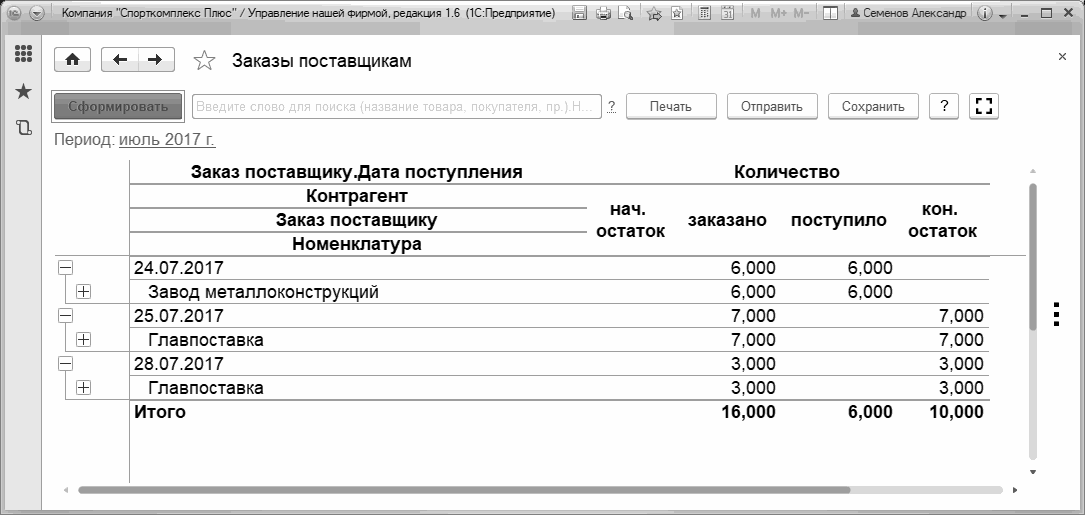
Task: Open the sections grid menu icon
Action: (x=24, y=53)
